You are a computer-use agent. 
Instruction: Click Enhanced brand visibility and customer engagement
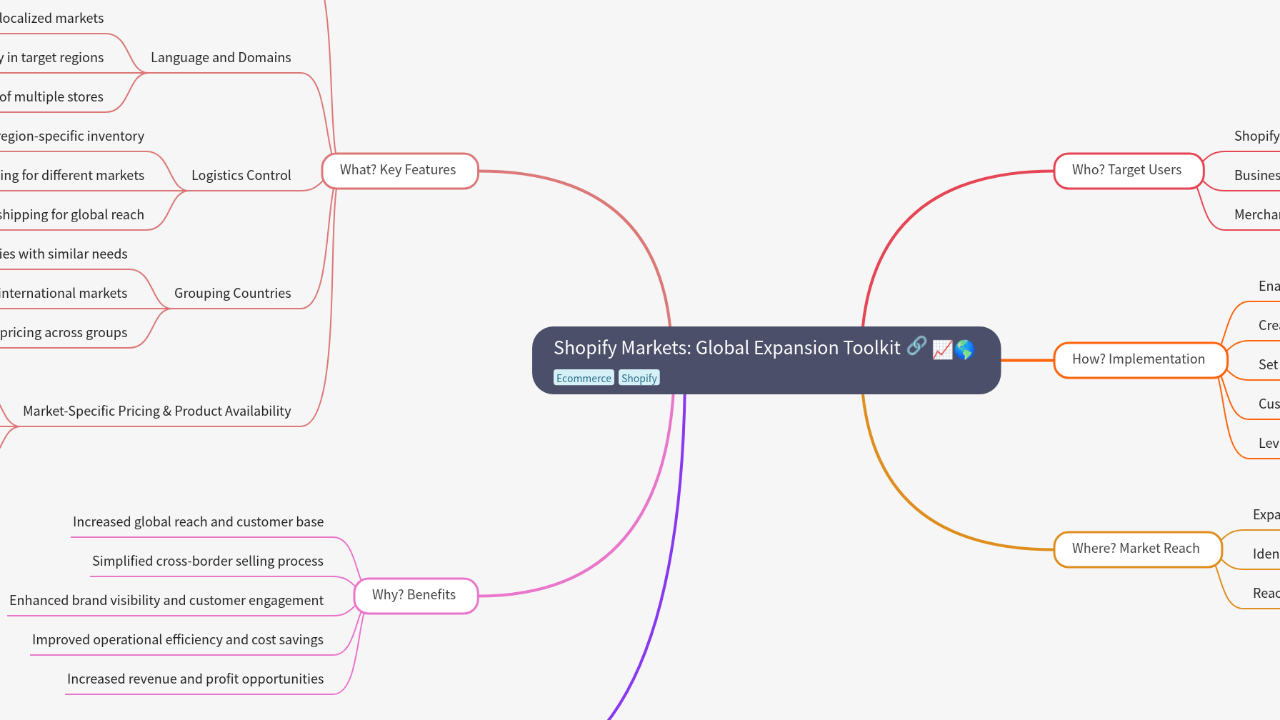(166, 600)
